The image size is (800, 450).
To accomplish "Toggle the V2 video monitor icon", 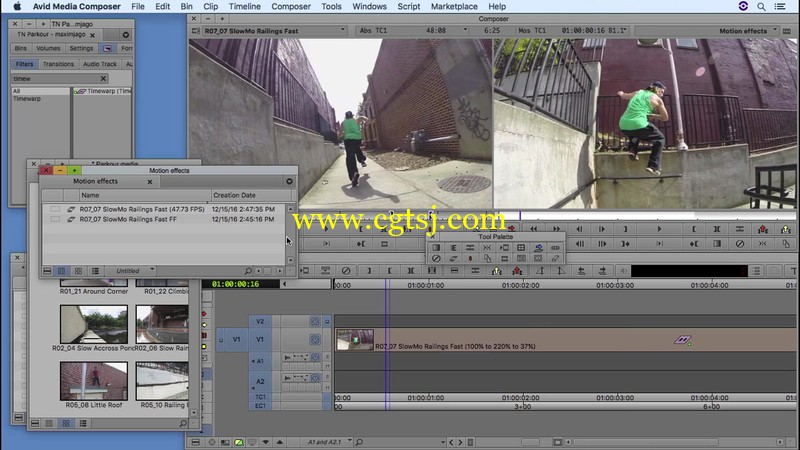I will point(327,321).
